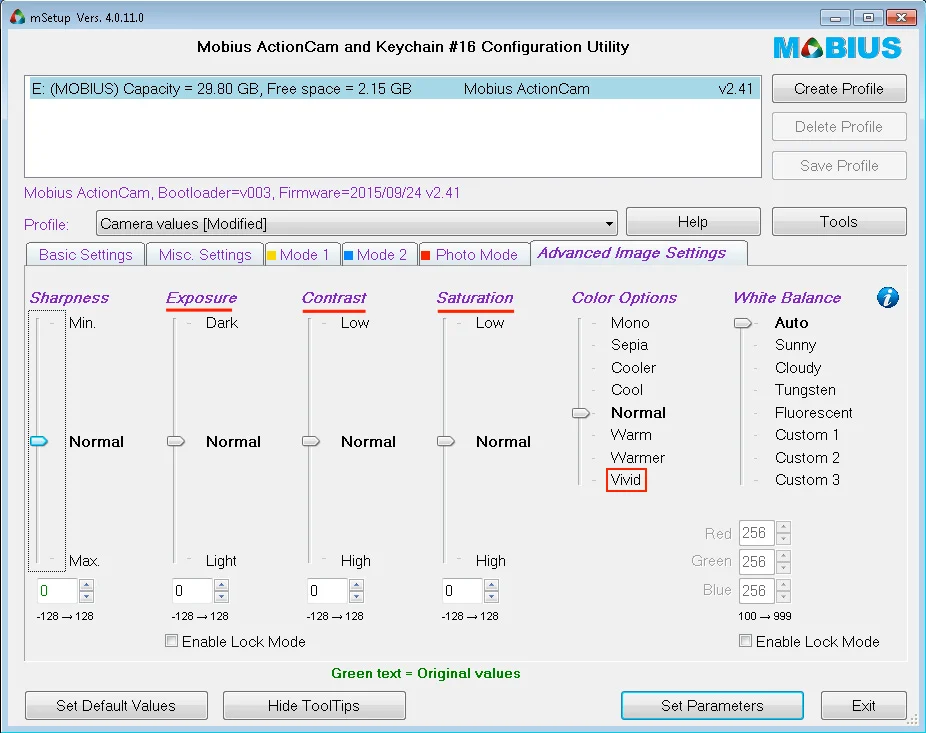Select Sepia in Color Options
Viewport: 926px width, 733px height.
[x=630, y=345]
